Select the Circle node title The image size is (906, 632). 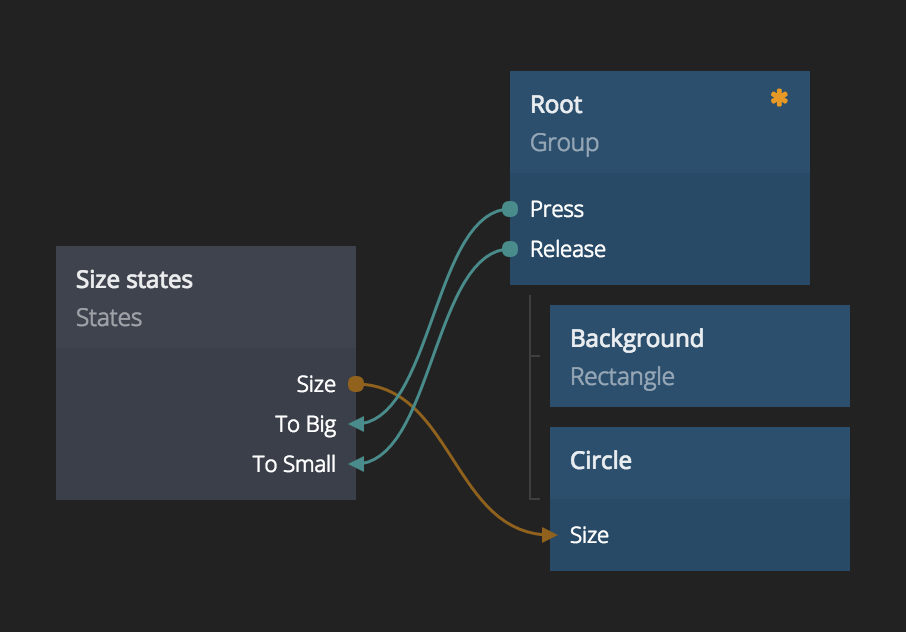pyautogui.click(x=601, y=461)
